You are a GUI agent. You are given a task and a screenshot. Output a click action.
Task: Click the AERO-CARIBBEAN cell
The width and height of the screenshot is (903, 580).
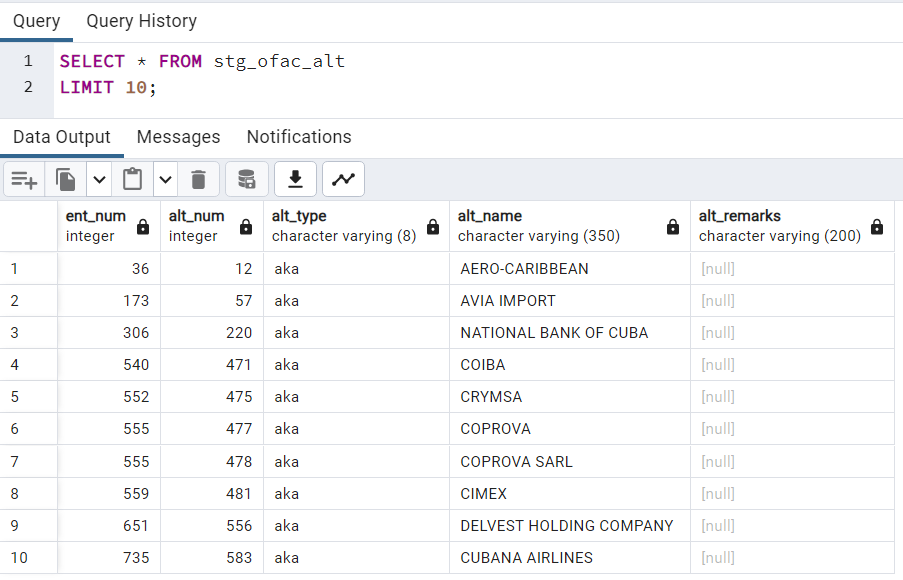570,269
